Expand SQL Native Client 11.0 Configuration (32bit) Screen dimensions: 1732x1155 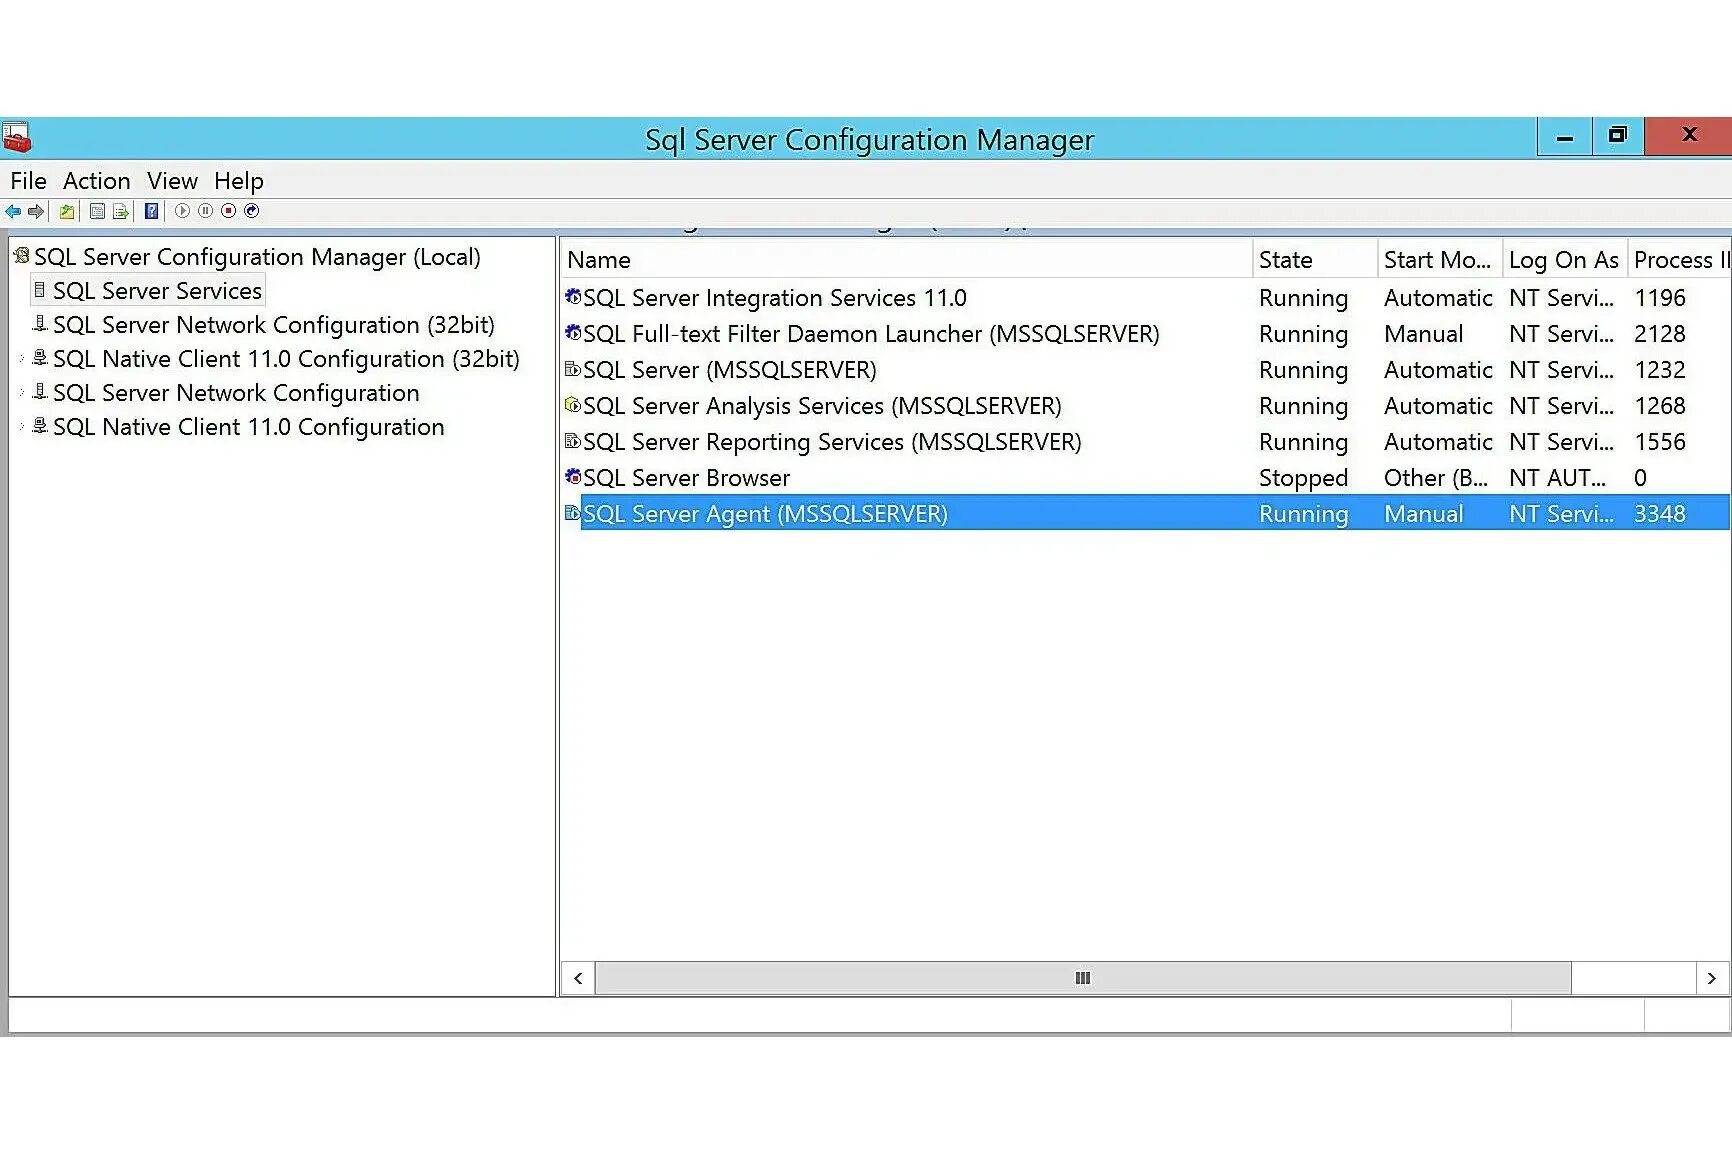[21, 358]
